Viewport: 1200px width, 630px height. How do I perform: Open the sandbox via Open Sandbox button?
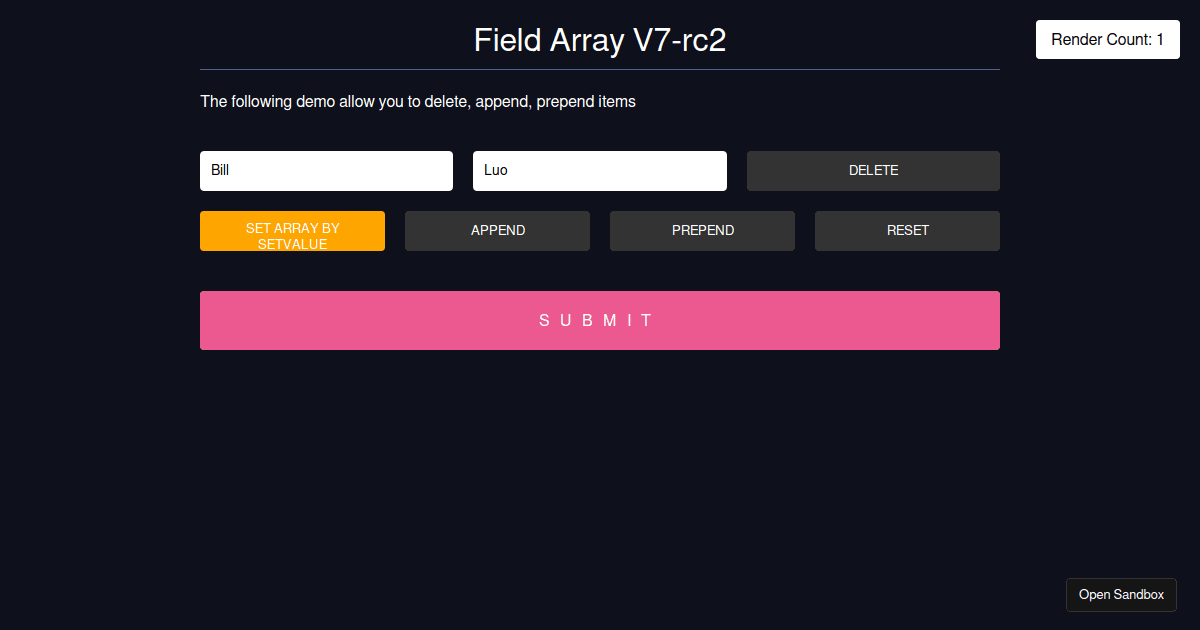pyautogui.click(x=1120, y=594)
